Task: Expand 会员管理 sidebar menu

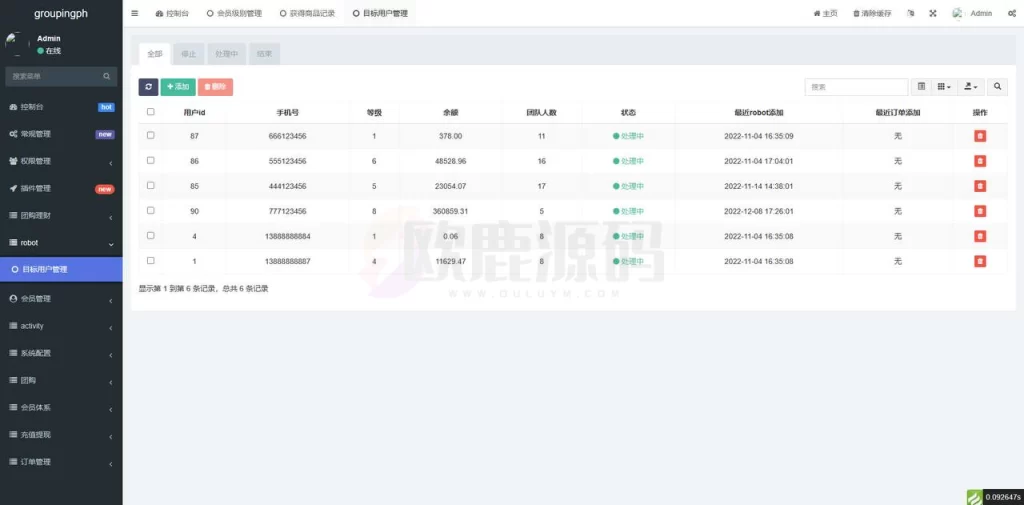Action: 61,299
